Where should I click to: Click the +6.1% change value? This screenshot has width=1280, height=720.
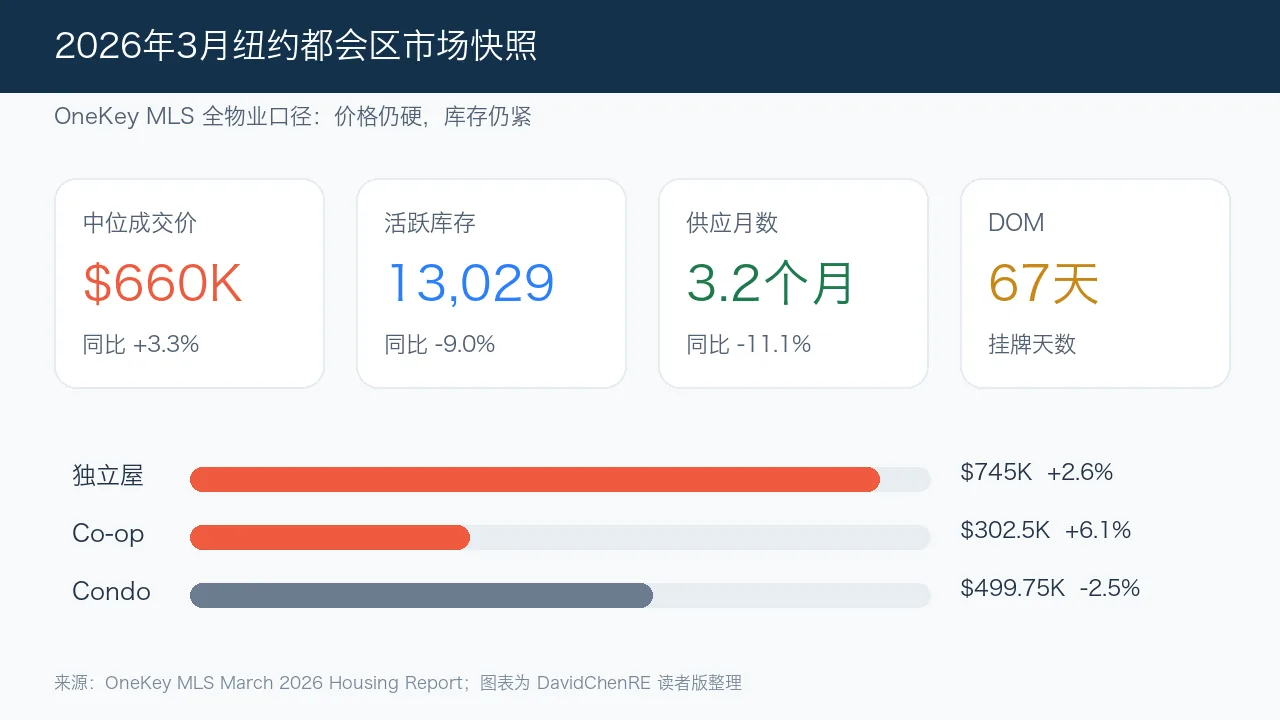pos(1098,530)
